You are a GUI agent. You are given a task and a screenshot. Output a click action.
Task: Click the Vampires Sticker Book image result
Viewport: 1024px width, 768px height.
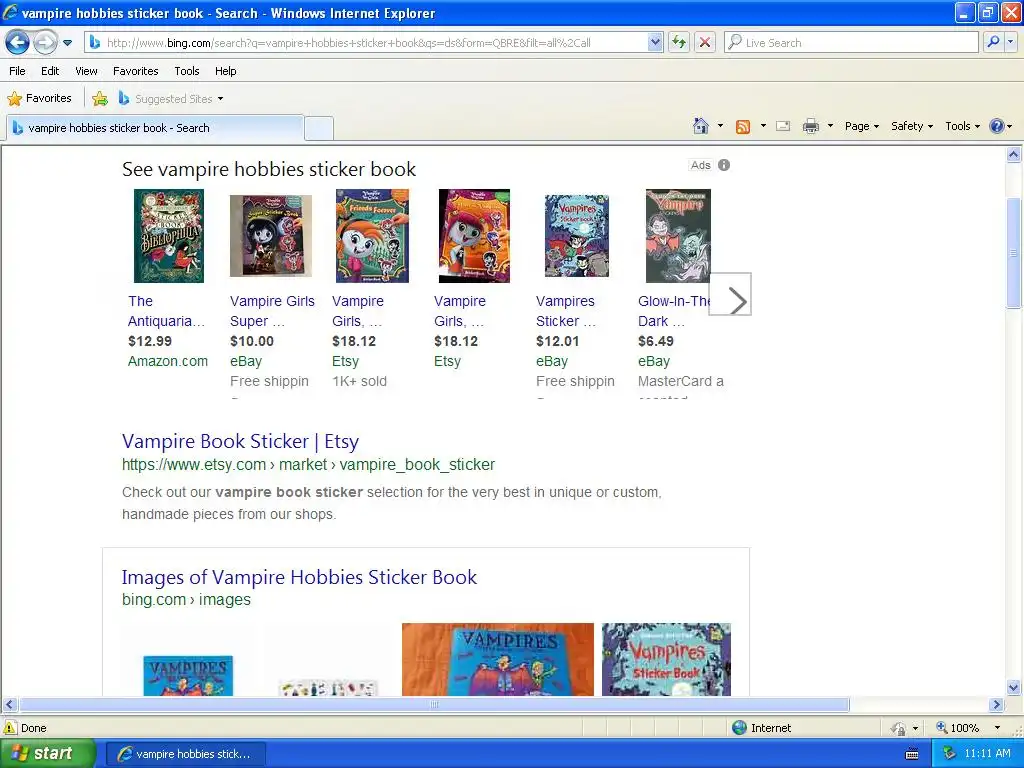(666, 659)
